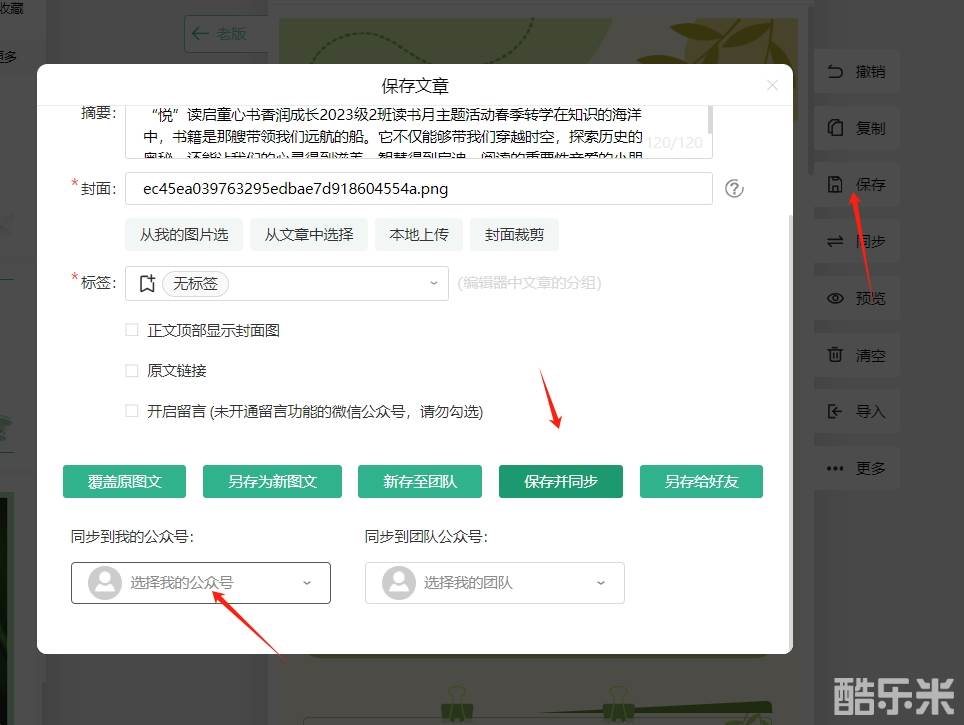Open the more (更多) three-dots menu
The height and width of the screenshot is (725, 964).
(x=835, y=468)
